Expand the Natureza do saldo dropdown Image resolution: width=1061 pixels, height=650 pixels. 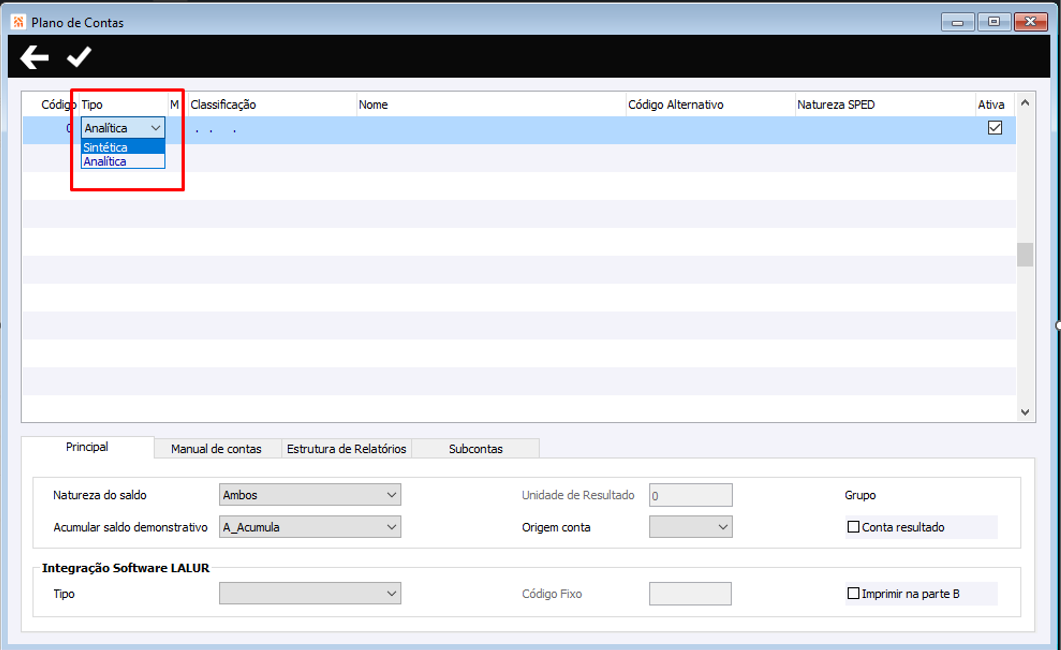[x=310, y=494]
